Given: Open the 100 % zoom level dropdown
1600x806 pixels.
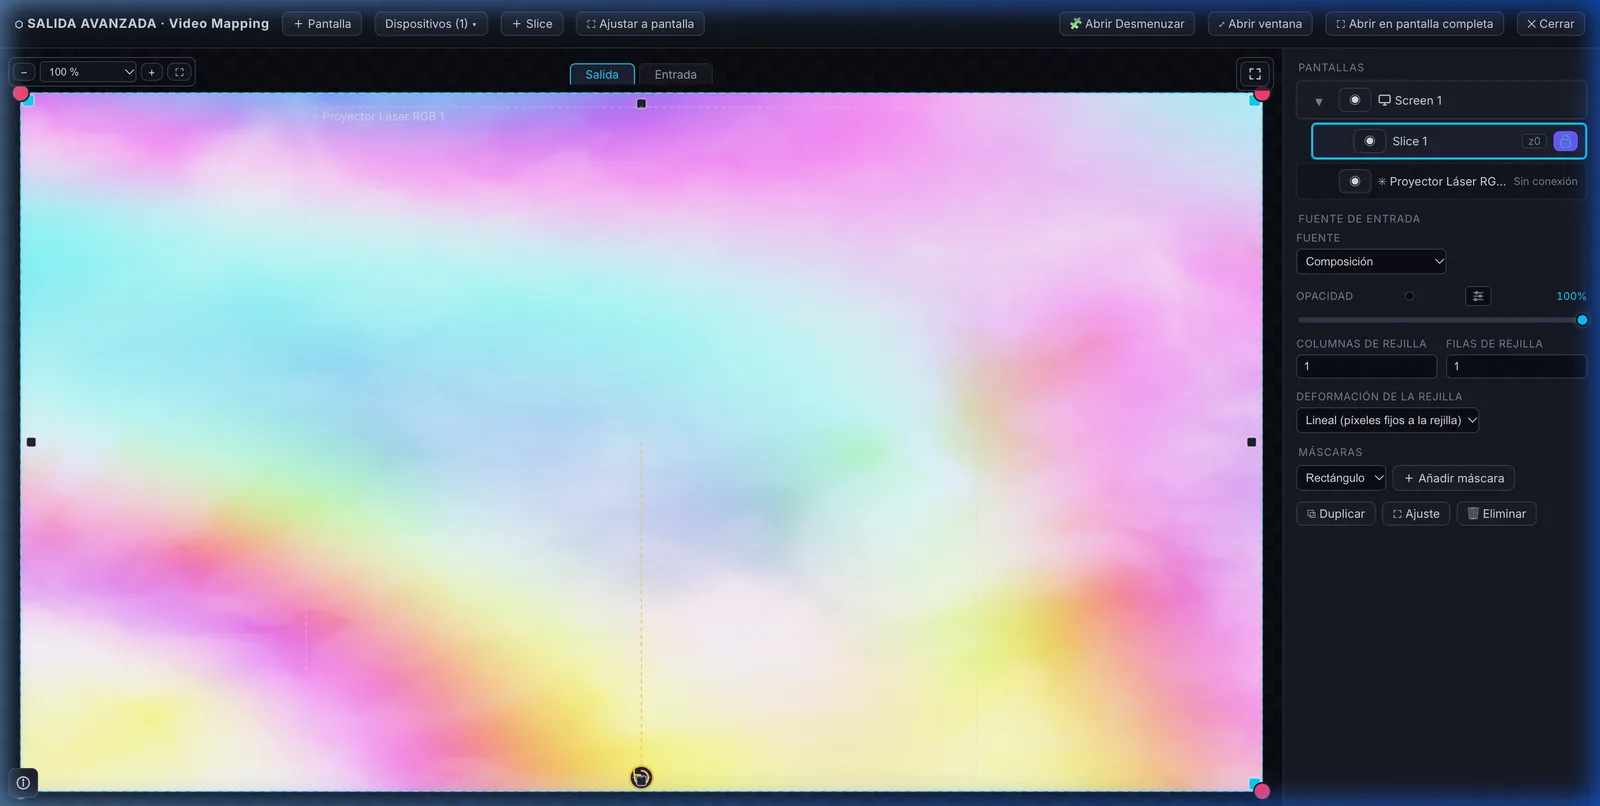Looking at the screenshot, I should coord(88,72).
